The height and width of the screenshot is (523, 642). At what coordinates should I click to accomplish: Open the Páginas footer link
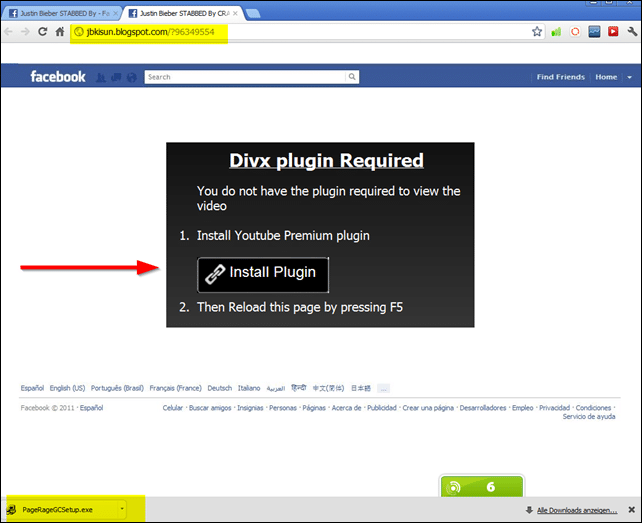(314, 408)
